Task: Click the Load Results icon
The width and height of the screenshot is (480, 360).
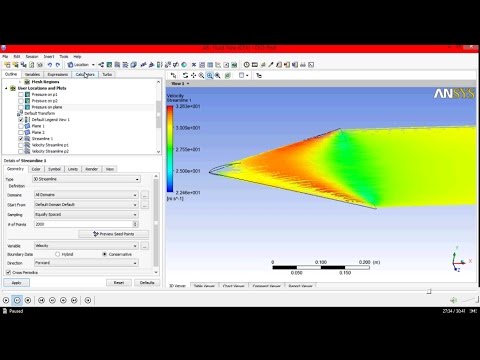Action: coord(7,65)
